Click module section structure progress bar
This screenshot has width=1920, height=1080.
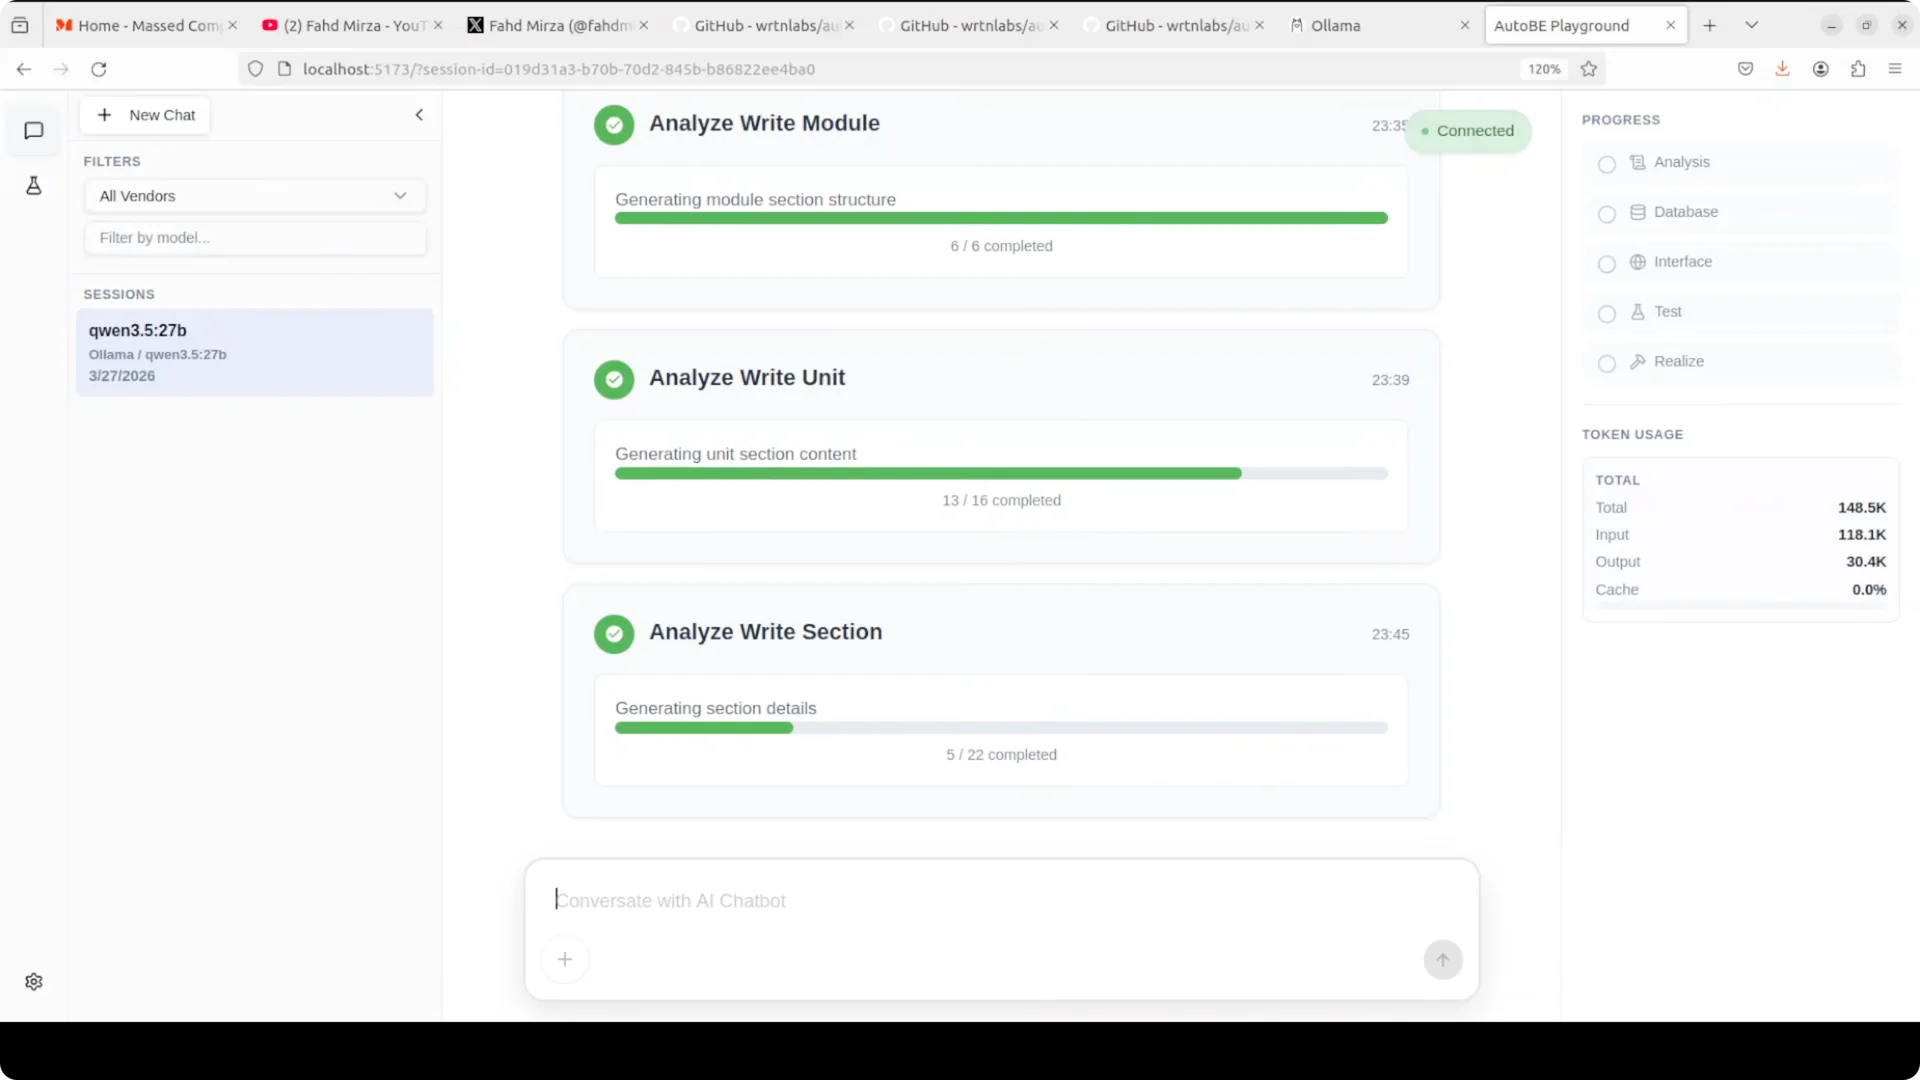1001,219
